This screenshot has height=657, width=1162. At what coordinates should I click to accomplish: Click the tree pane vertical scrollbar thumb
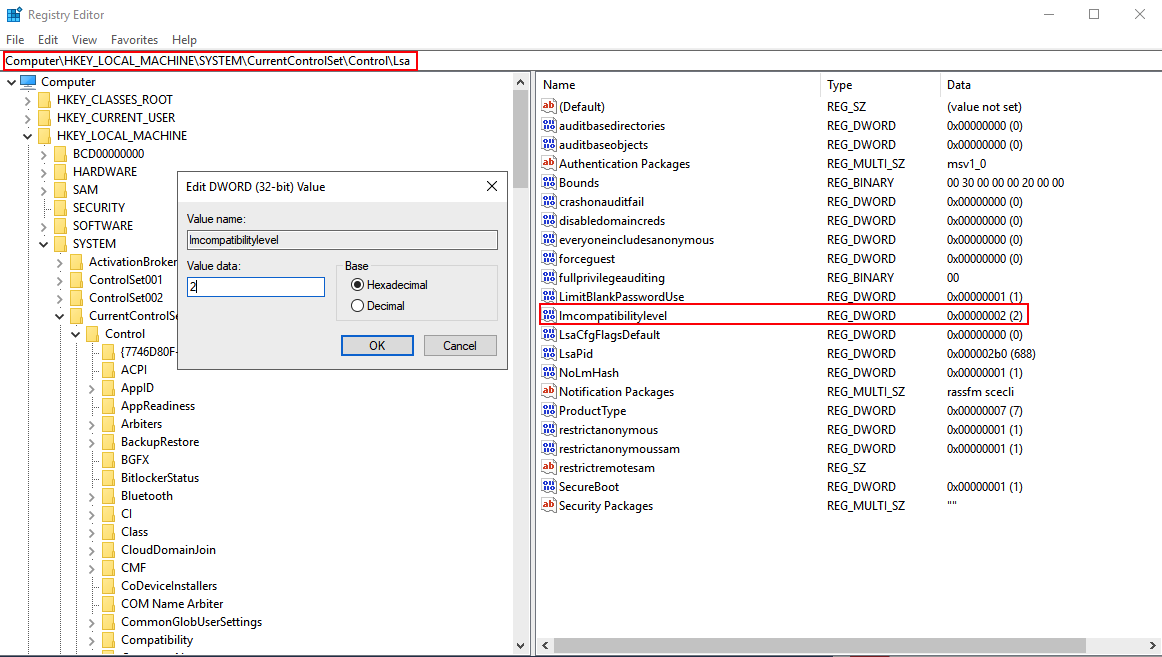pyautogui.click(x=520, y=139)
